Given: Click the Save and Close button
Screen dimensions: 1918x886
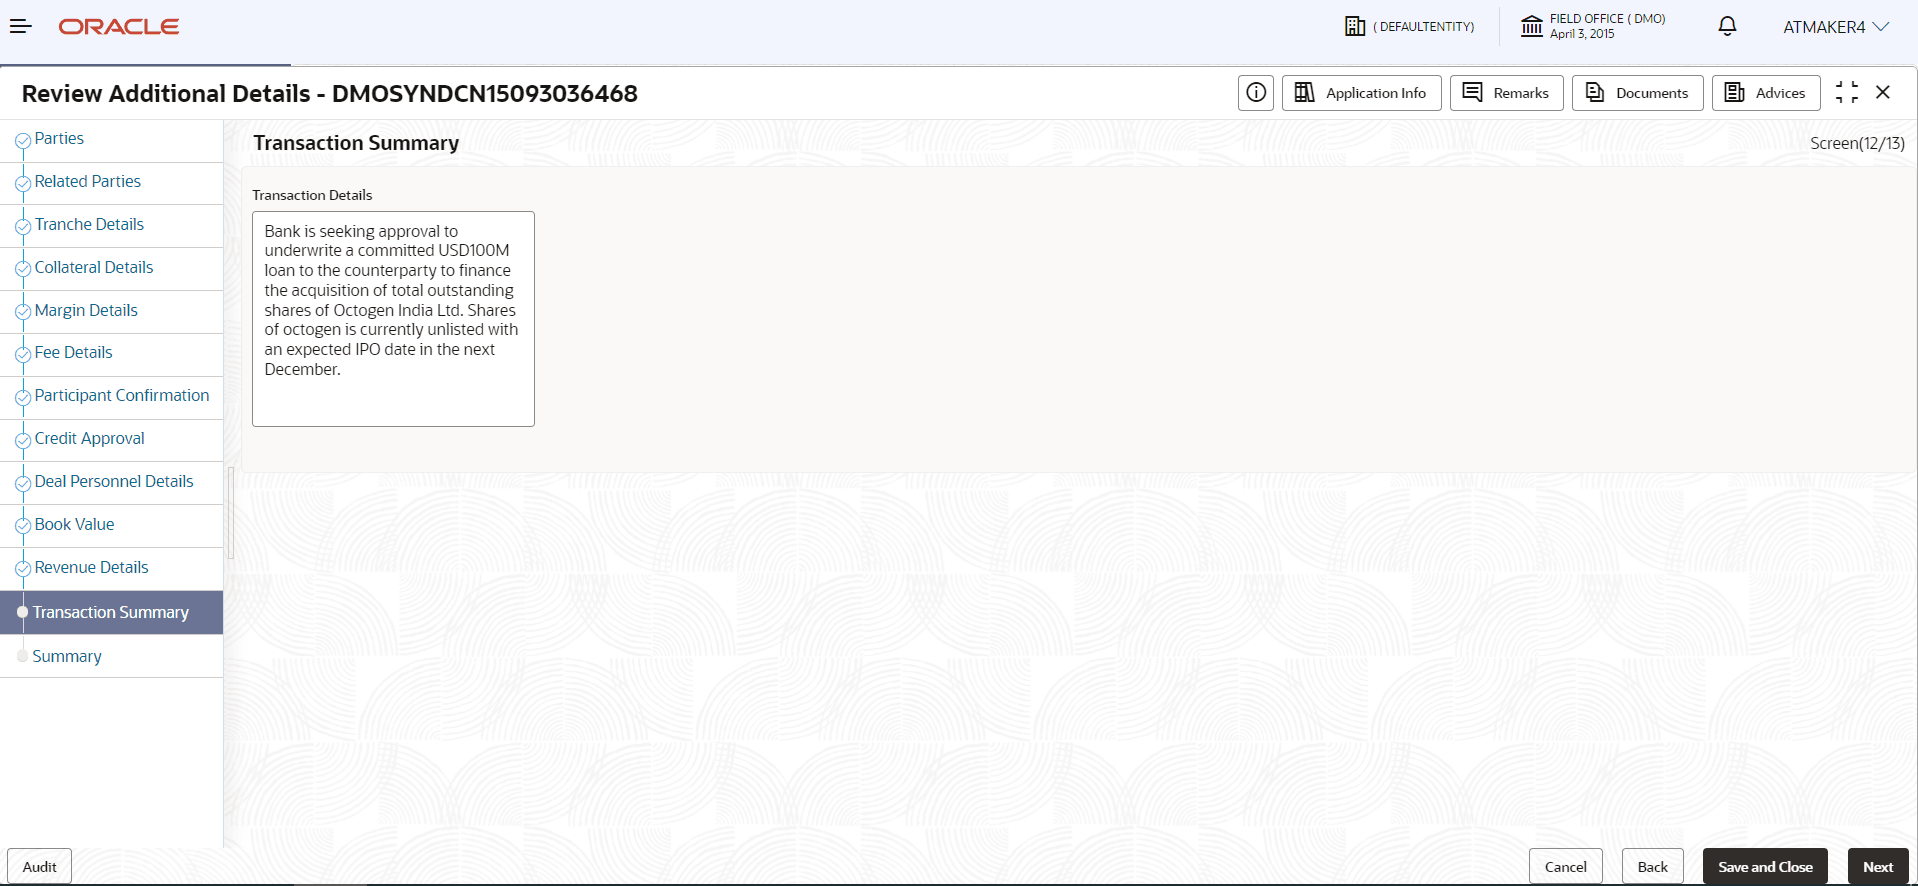Looking at the screenshot, I should click(x=1765, y=867).
